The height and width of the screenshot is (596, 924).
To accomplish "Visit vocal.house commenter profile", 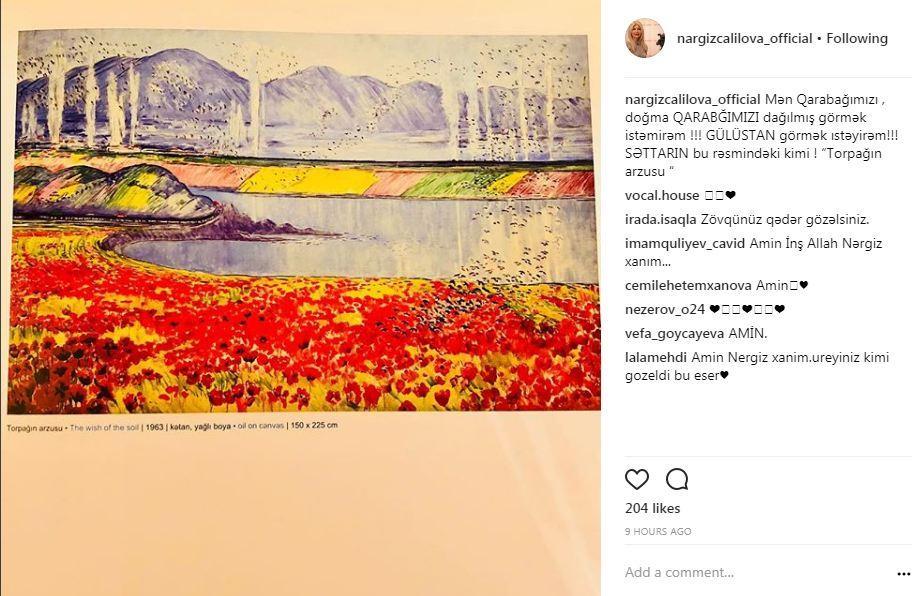I will [662, 195].
